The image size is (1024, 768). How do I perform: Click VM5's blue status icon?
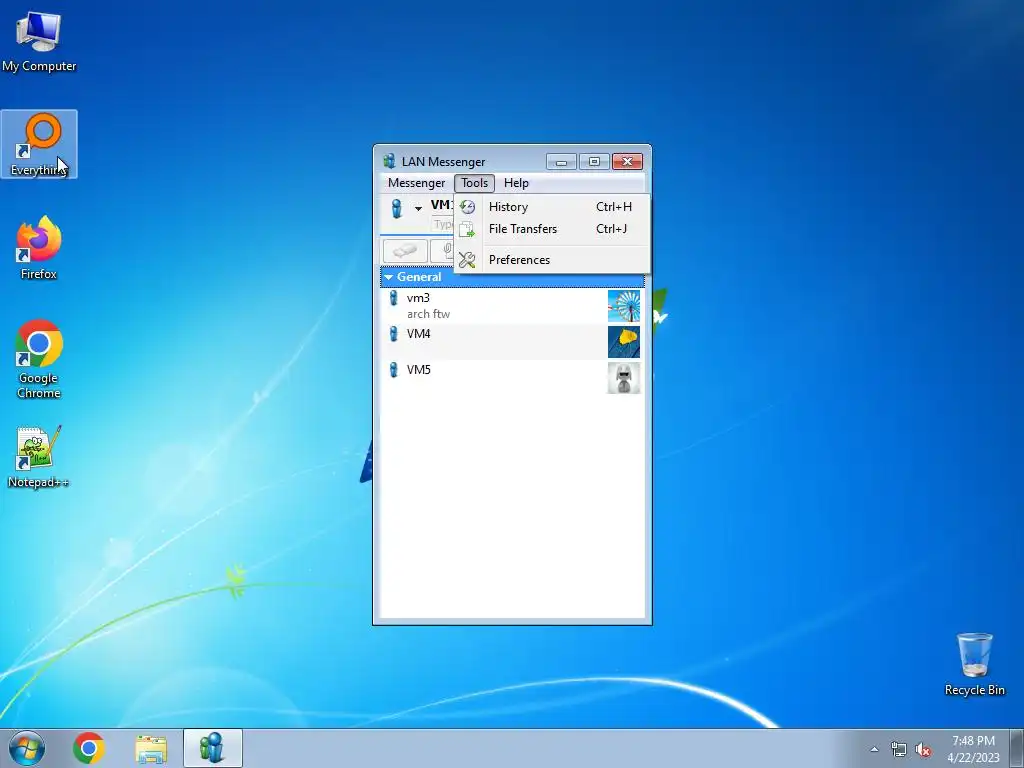pyautogui.click(x=393, y=370)
